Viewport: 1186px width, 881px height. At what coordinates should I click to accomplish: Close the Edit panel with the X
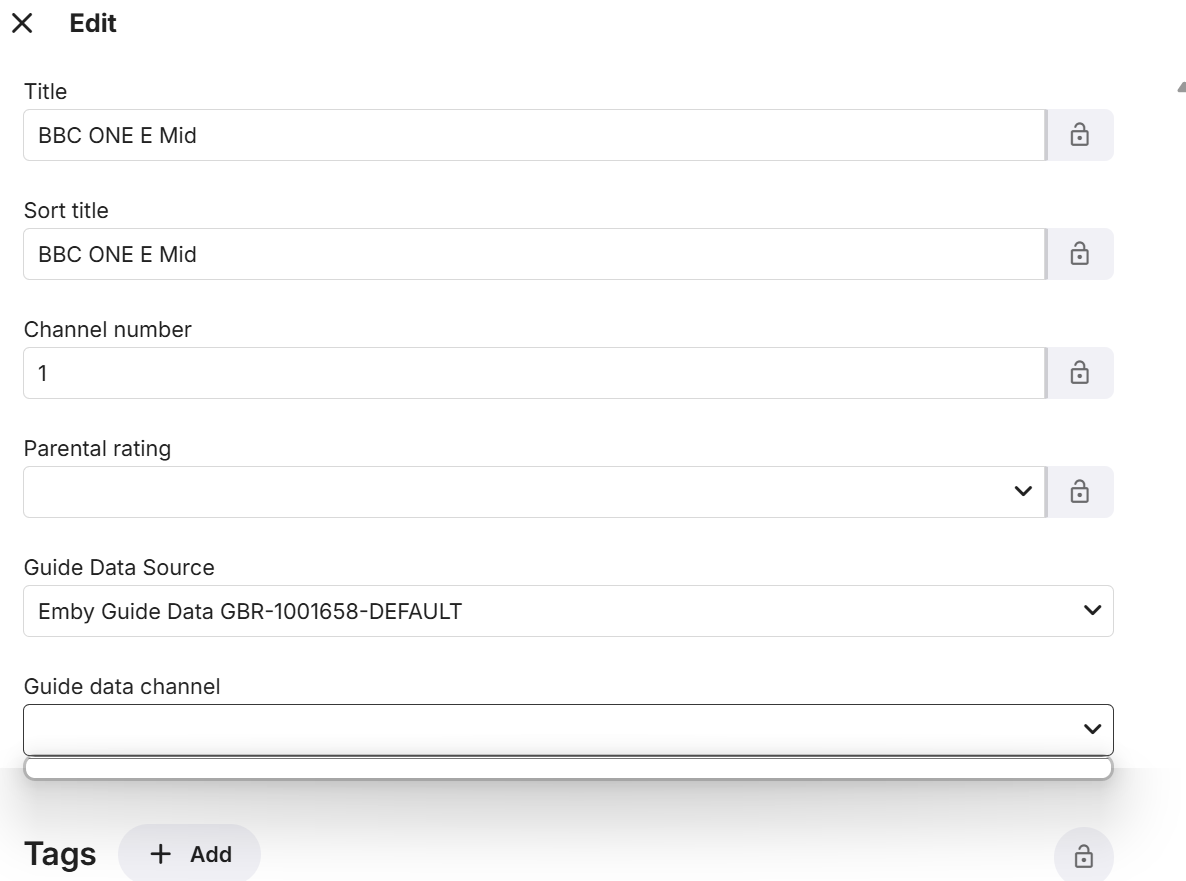[22, 22]
